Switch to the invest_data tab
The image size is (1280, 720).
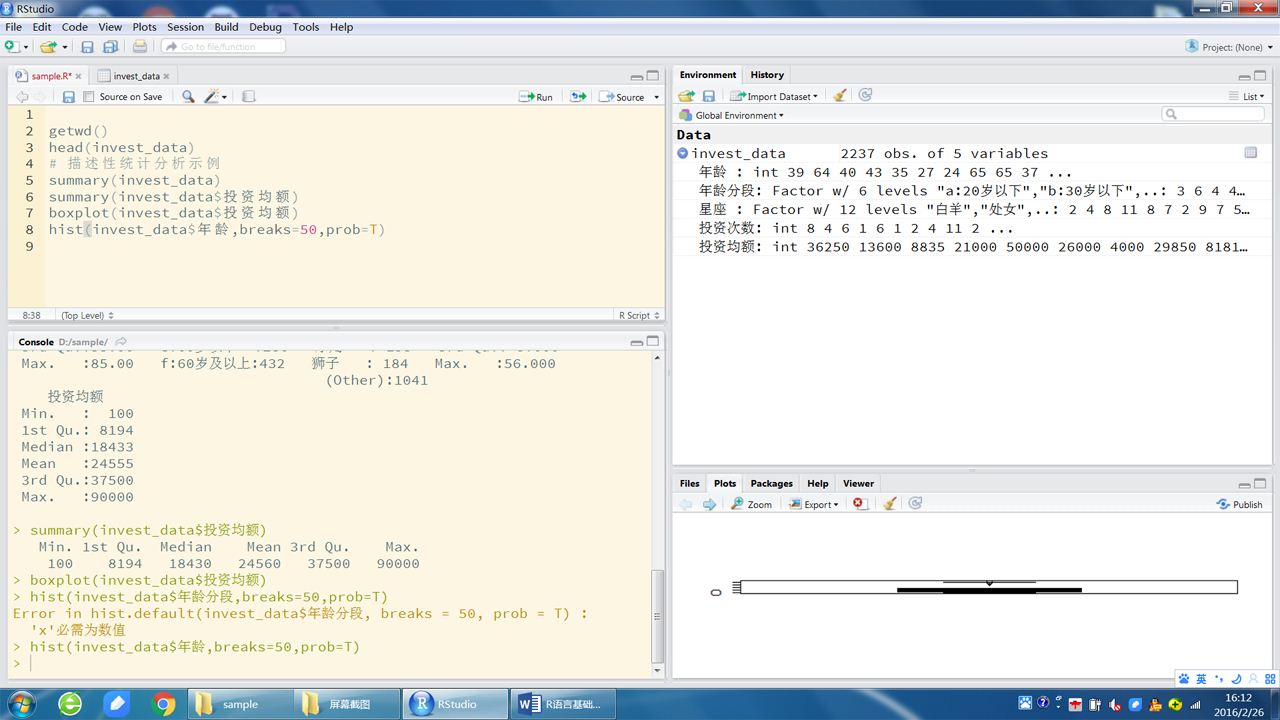[136, 76]
